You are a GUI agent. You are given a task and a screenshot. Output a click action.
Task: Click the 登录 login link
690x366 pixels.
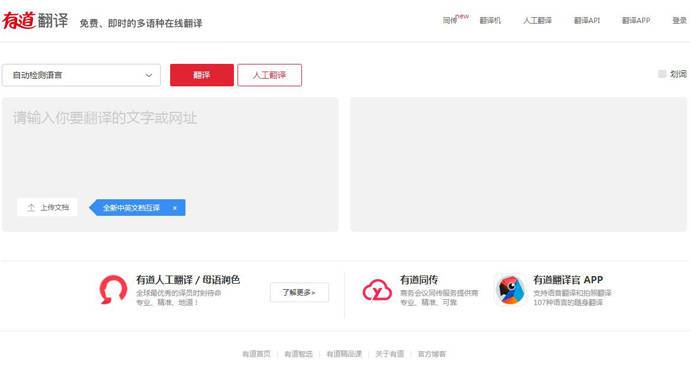pyautogui.click(x=679, y=20)
